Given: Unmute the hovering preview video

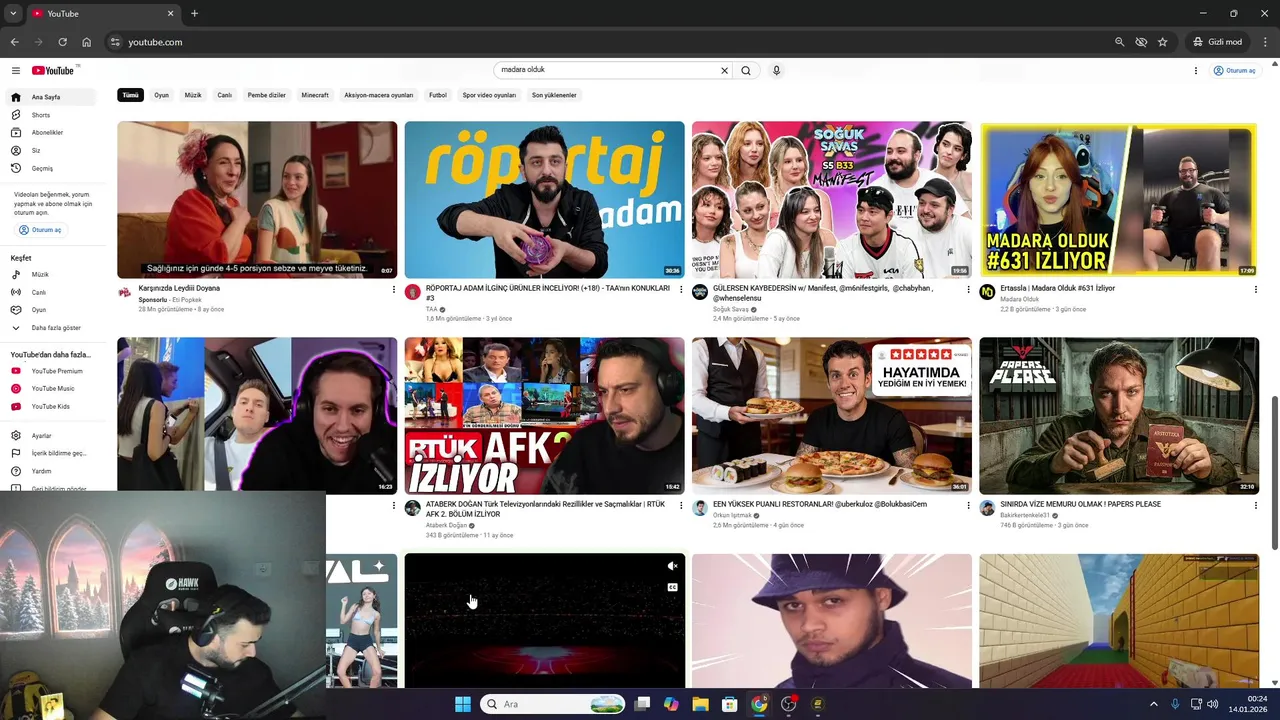Looking at the screenshot, I should [672, 566].
